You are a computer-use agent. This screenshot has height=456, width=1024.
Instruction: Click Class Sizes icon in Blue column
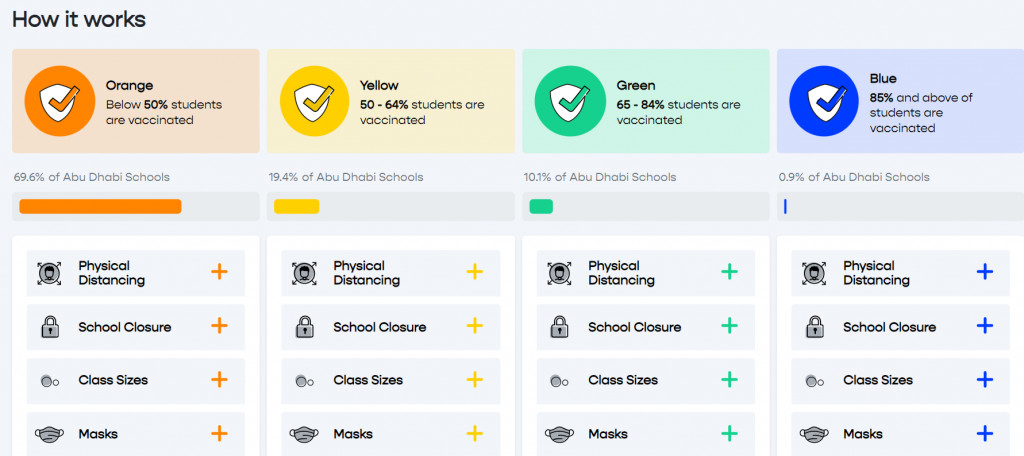(814, 380)
